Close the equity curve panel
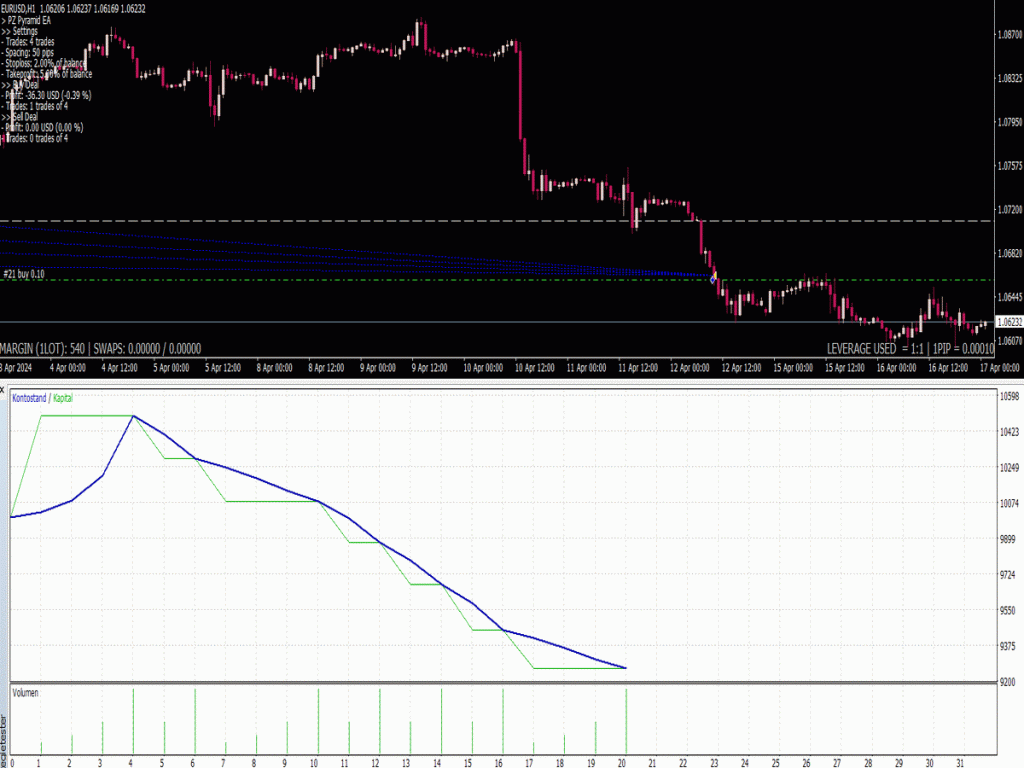This screenshot has width=1024, height=768. [x=4, y=389]
